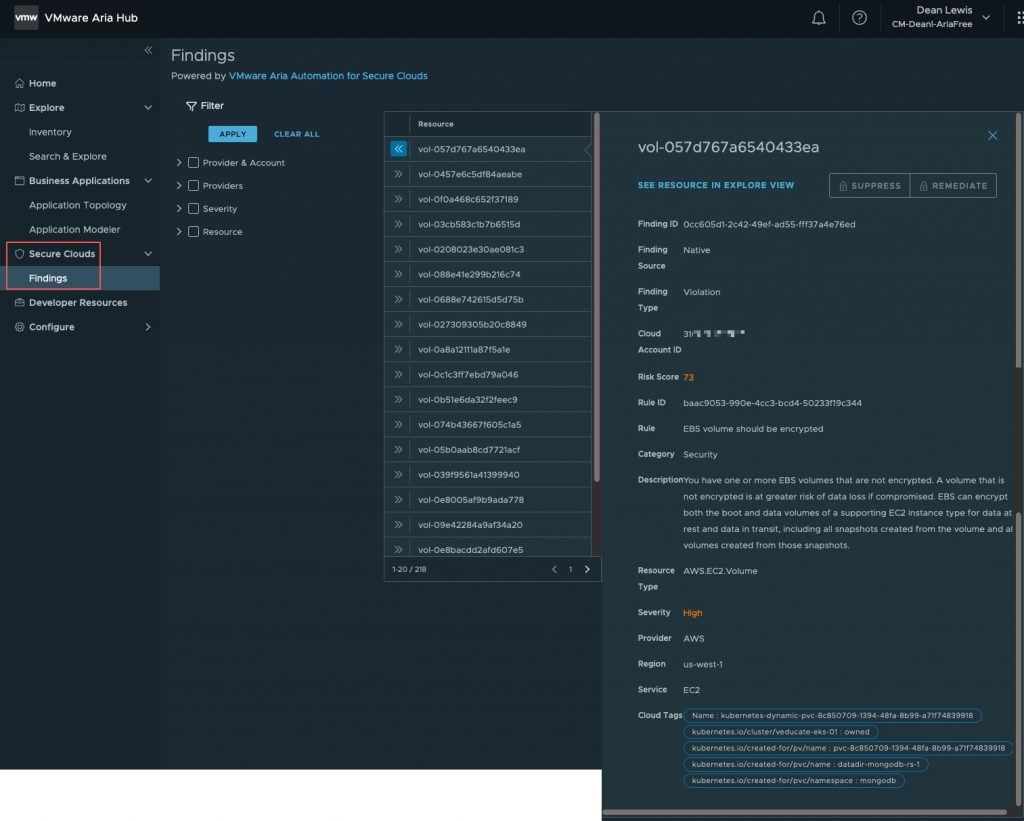Open details arrow for vol-05b0aab8cd7721acf
Screen dimensions: 1024x821
tap(398, 449)
